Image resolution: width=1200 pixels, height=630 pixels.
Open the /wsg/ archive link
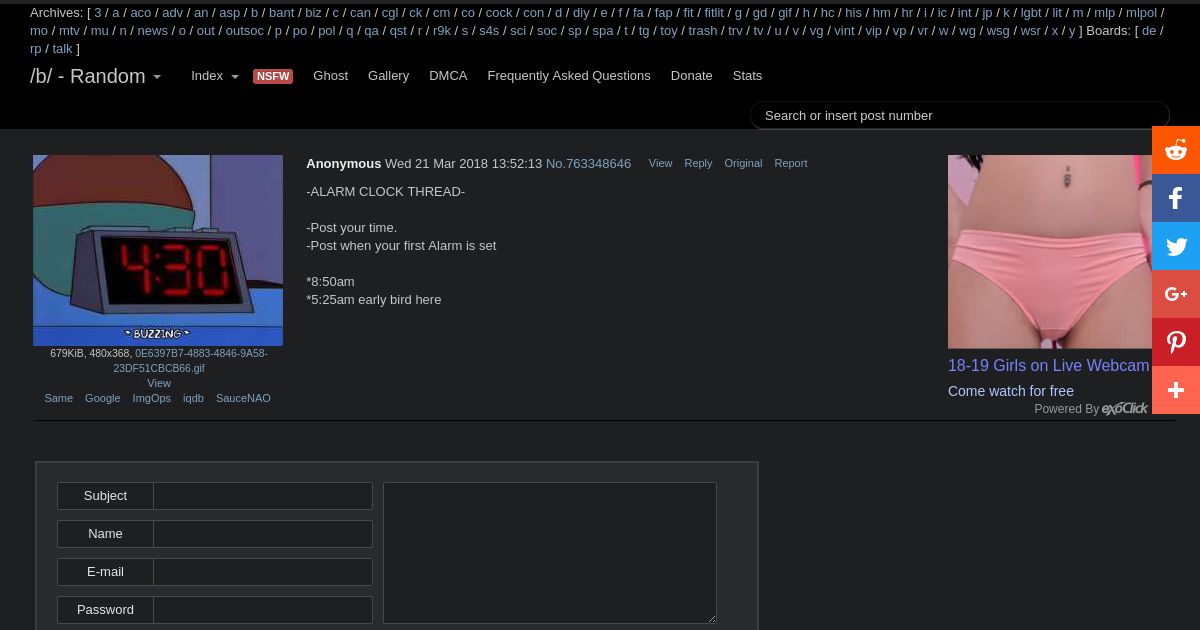click(998, 31)
